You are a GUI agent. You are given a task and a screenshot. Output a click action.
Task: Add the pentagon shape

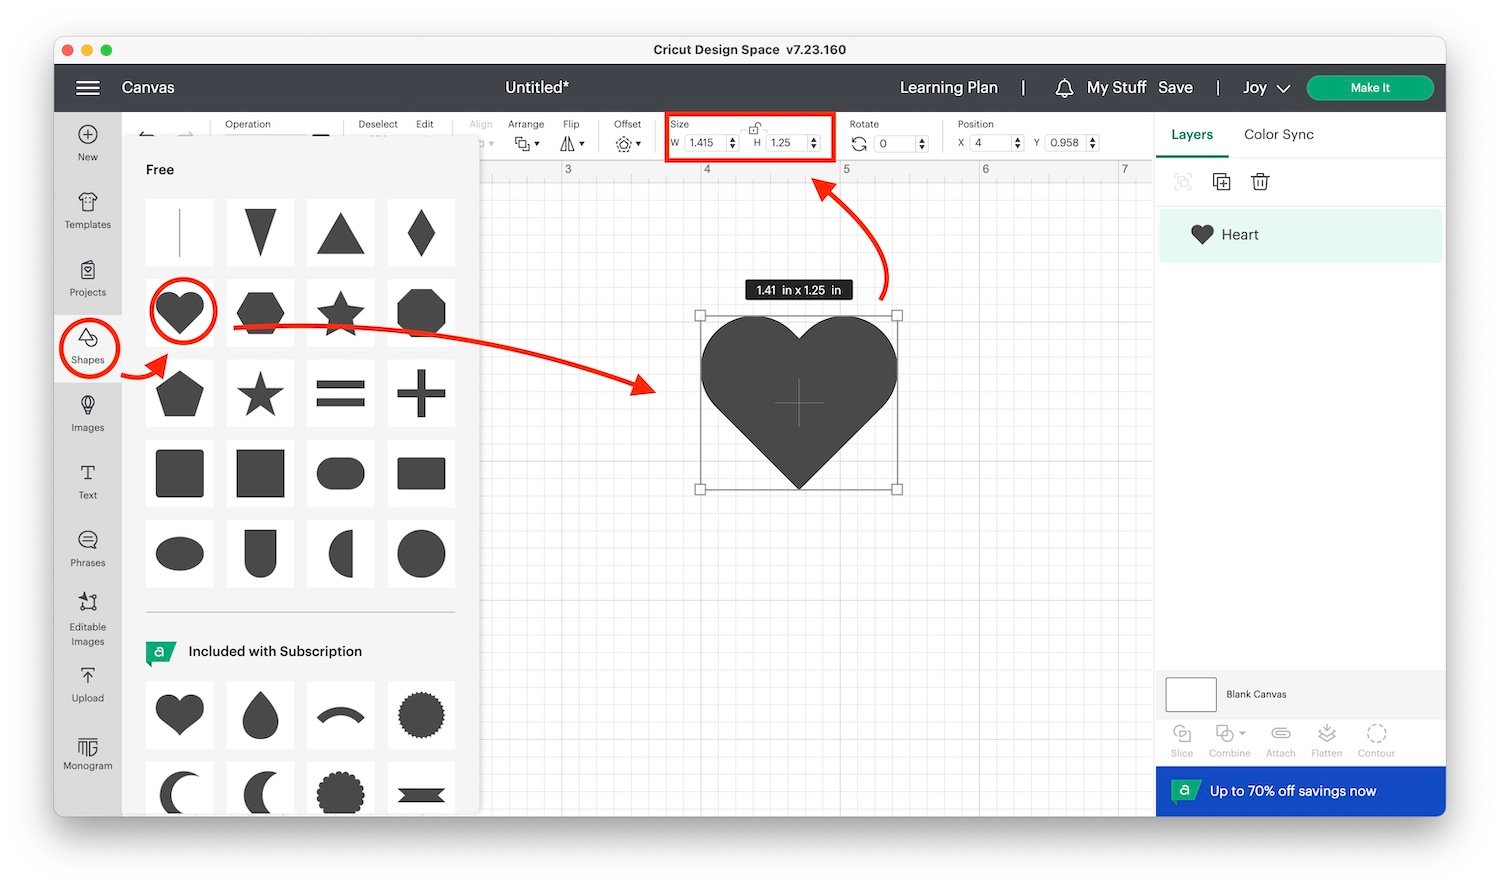(180, 393)
